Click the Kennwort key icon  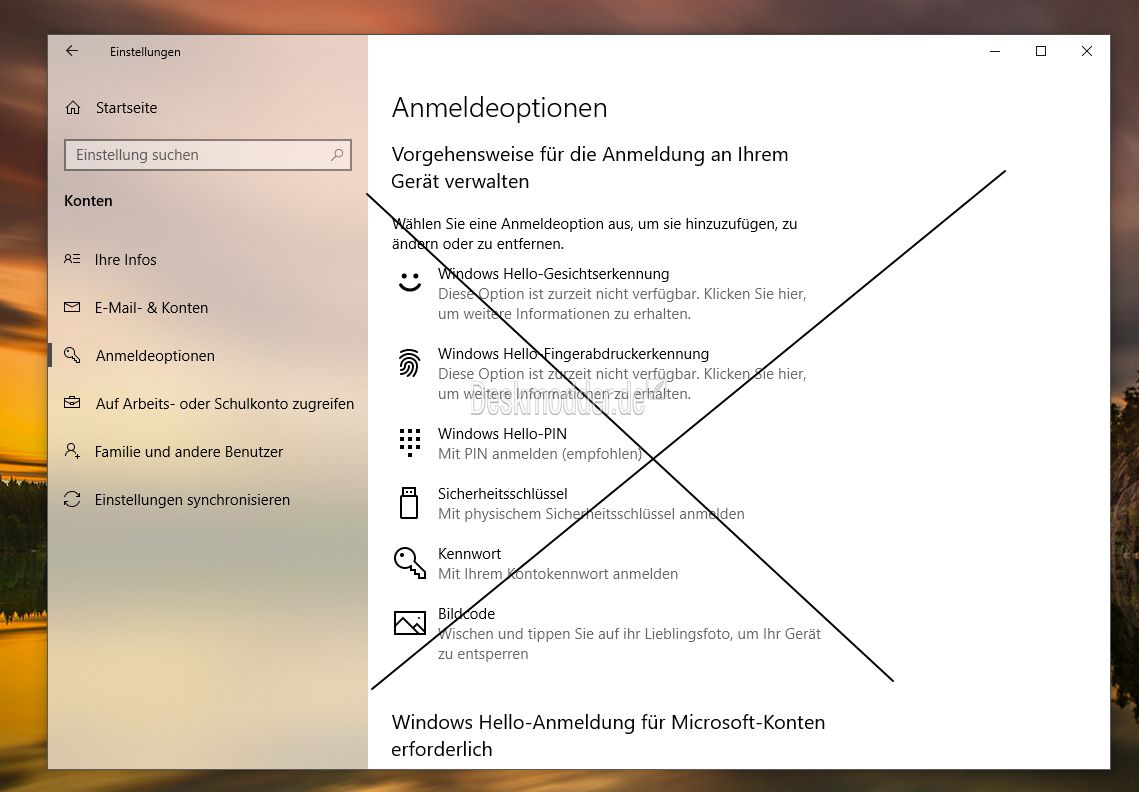(410, 563)
